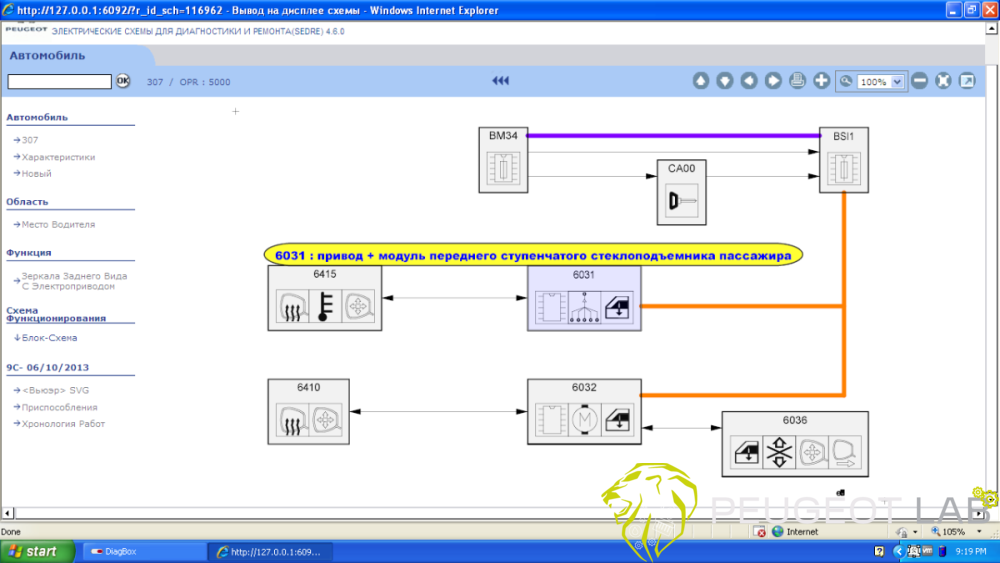Open diagram in new window icon
The height and width of the screenshot is (563, 1000).
coord(967,81)
